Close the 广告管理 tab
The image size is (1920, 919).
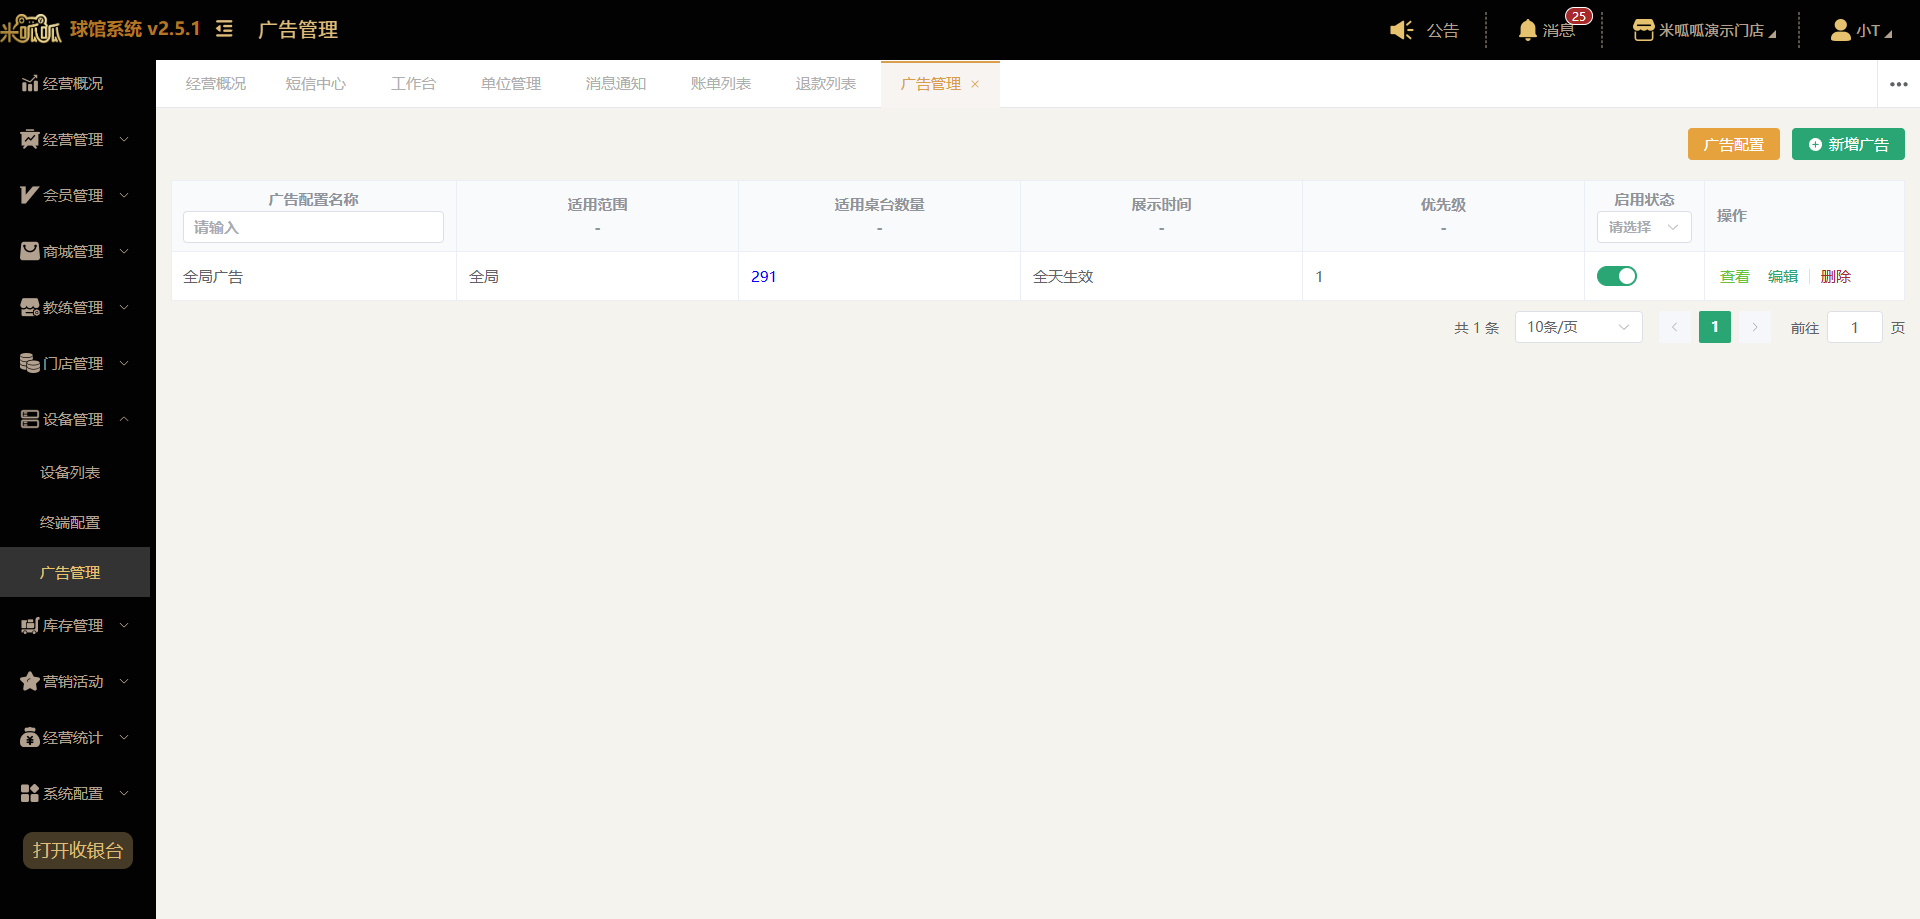(975, 84)
